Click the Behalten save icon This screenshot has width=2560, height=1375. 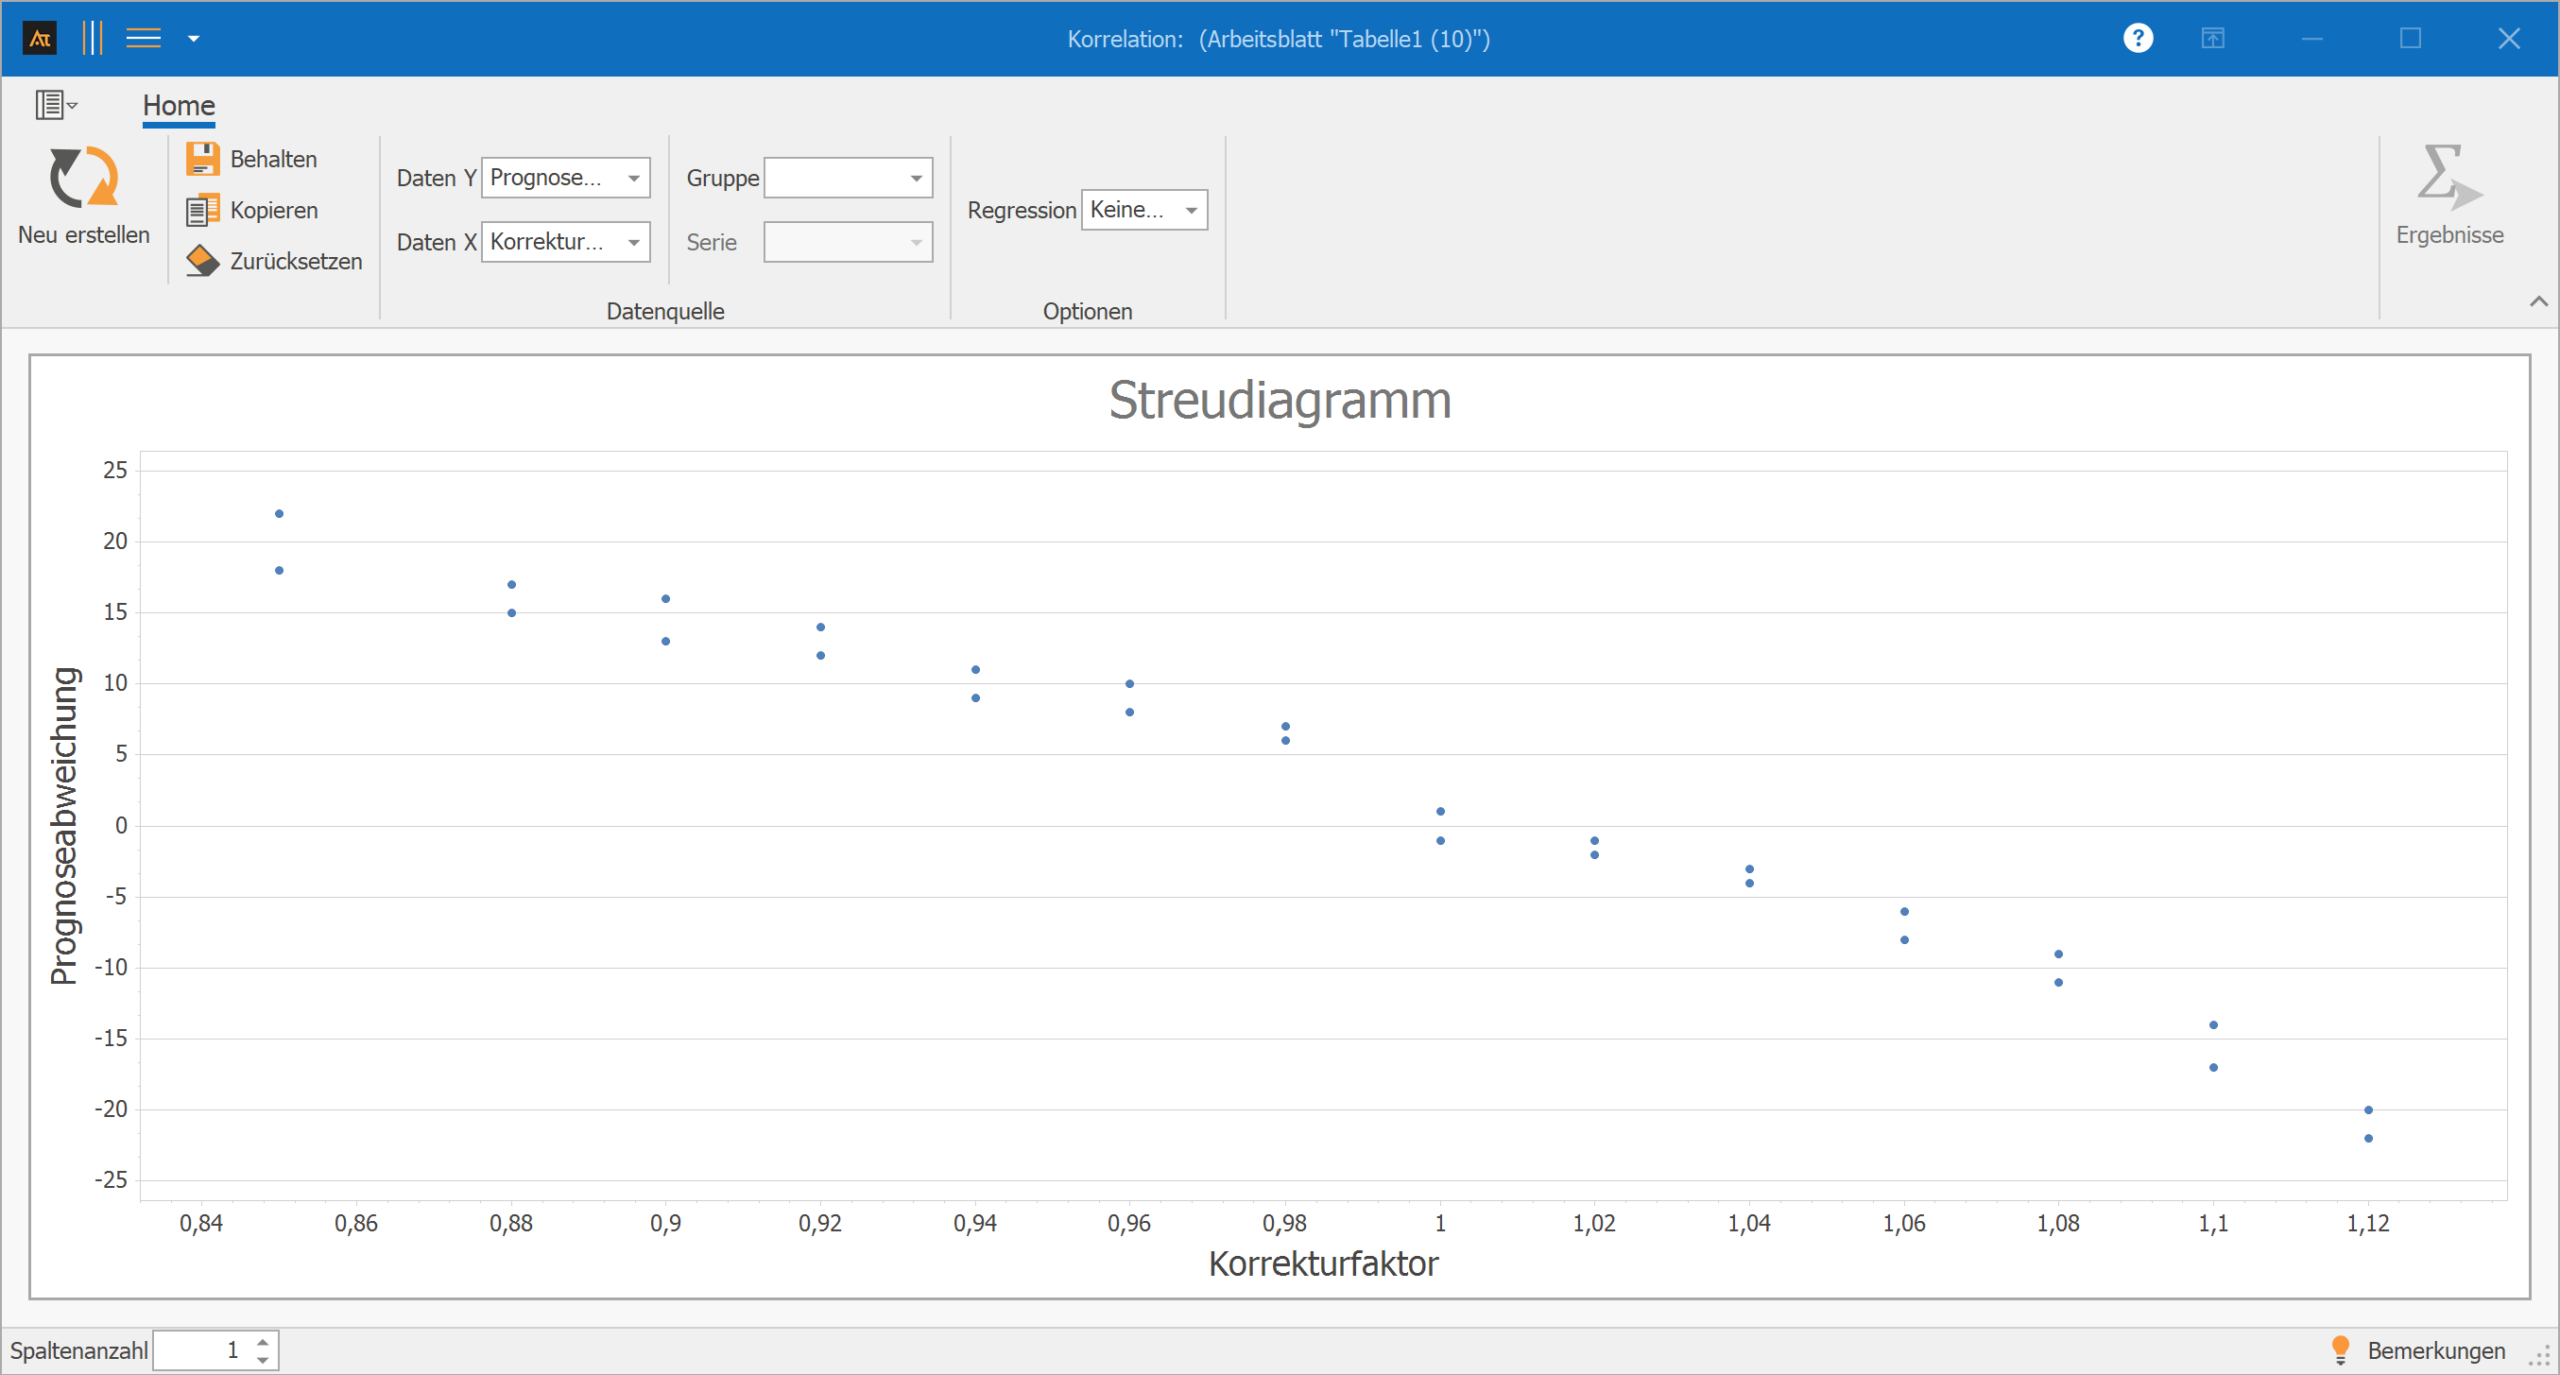point(202,158)
